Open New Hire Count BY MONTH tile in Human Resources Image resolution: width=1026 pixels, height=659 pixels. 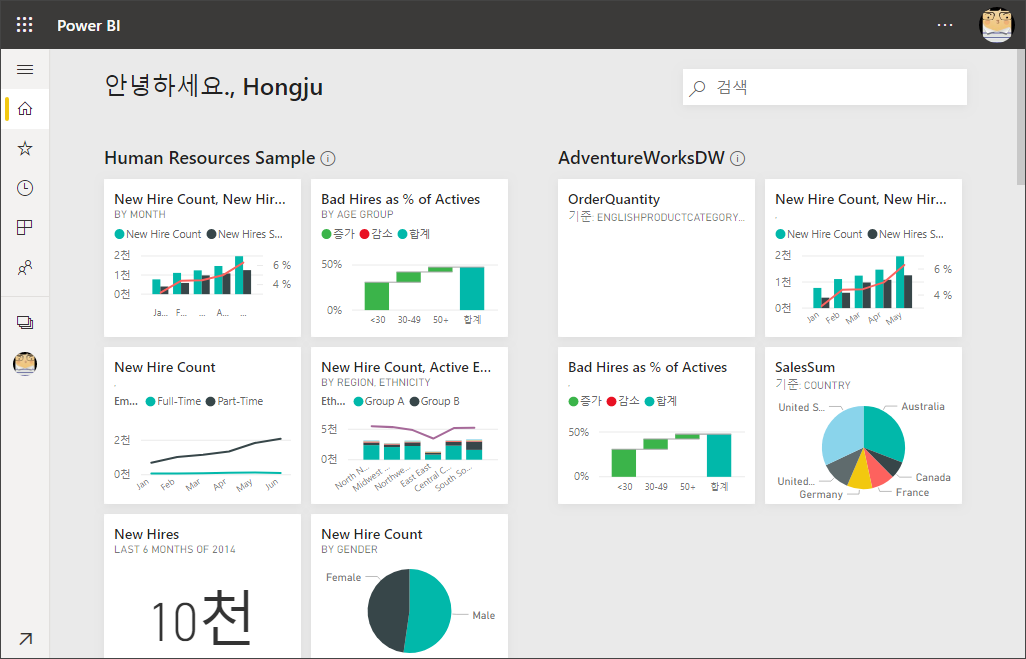coord(202,258)
